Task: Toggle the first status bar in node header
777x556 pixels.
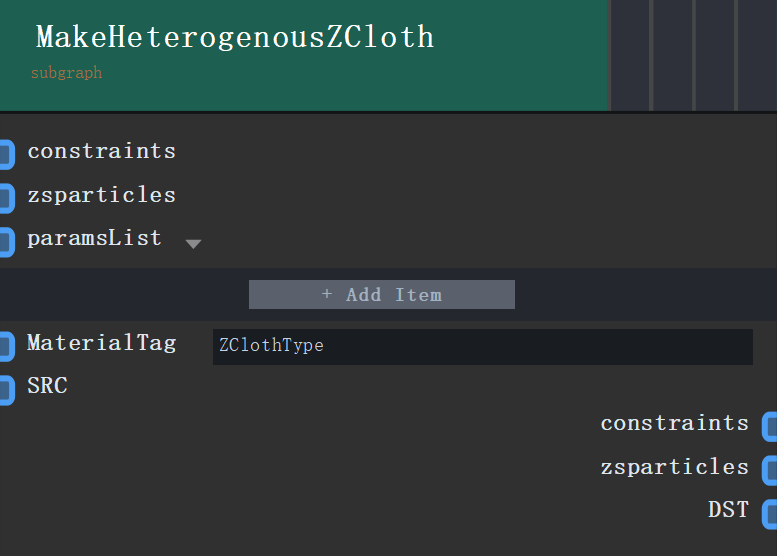Action: tap(630, 55)
